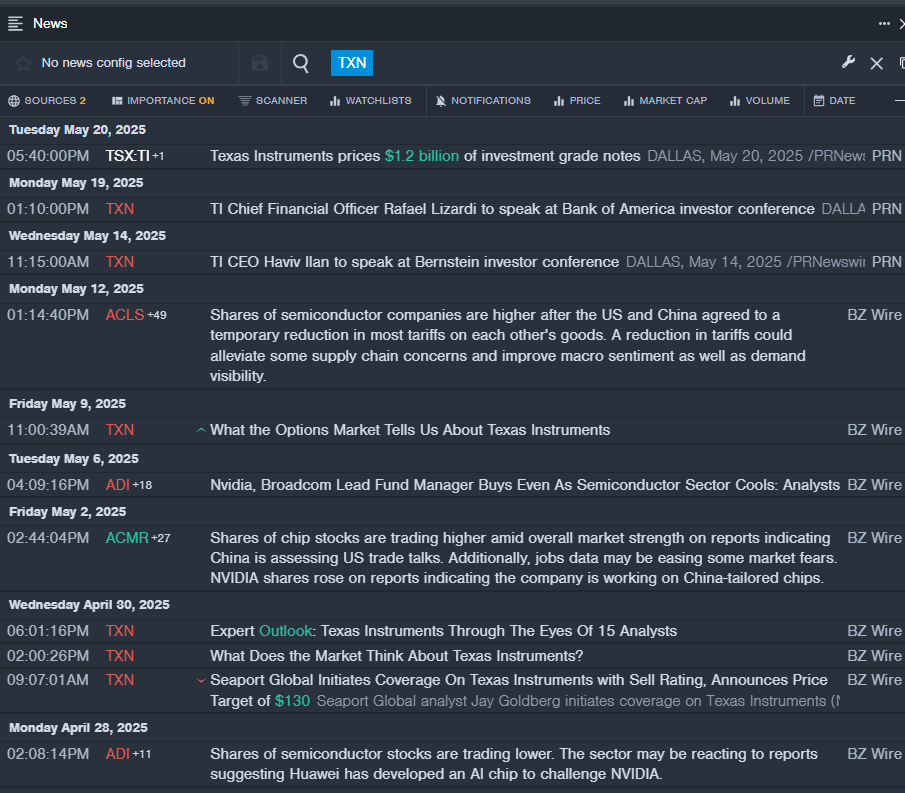The image size is (905, 793).
Task: Open chip stocks trading higher story
Action: tap(523, 558)
